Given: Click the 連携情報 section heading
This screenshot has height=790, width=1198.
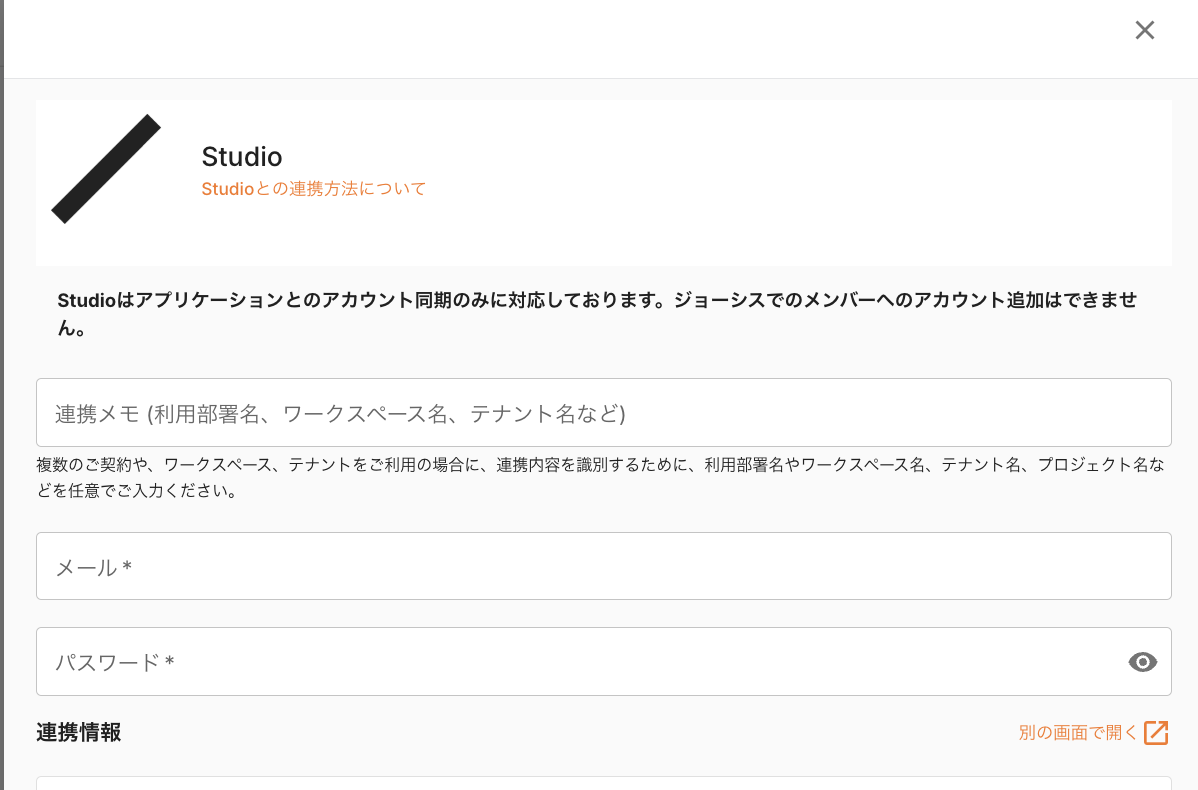Looking at the screenshot, I should [x=79, y=732].
